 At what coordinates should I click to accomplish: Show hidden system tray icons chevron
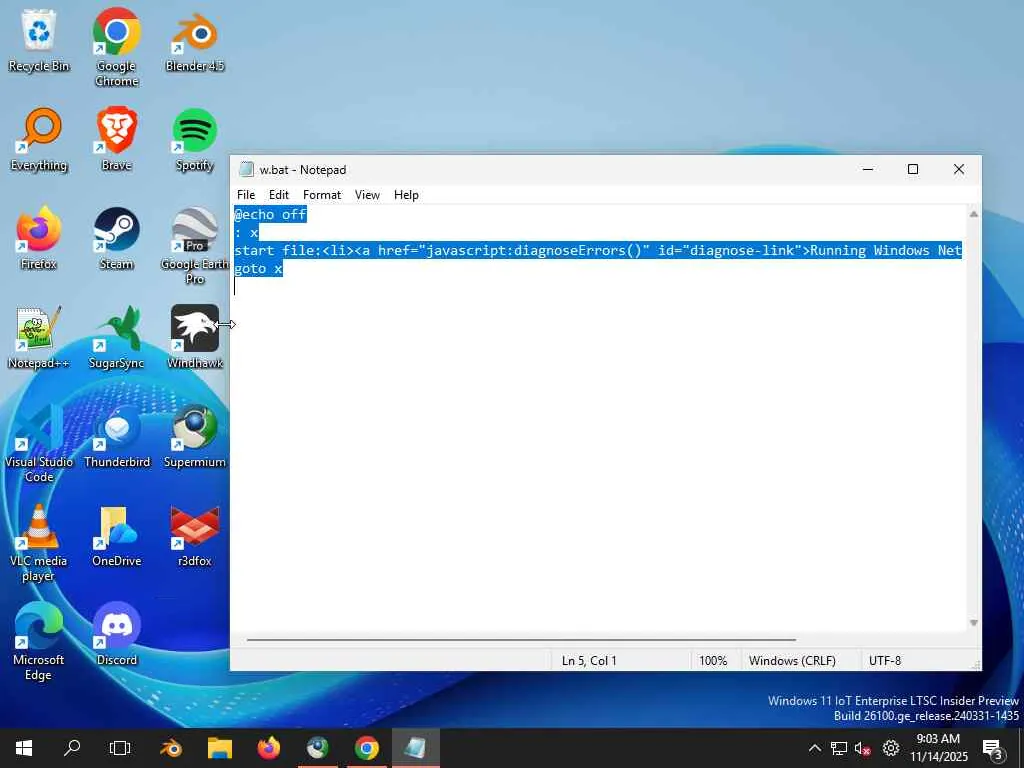815,748
